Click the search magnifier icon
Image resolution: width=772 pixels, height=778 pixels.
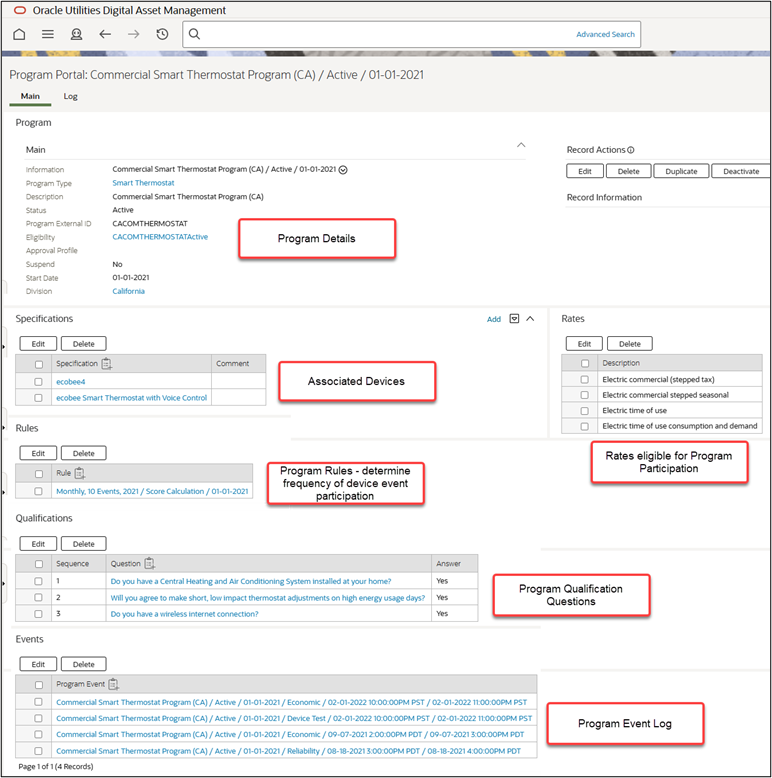coord(195,34)
